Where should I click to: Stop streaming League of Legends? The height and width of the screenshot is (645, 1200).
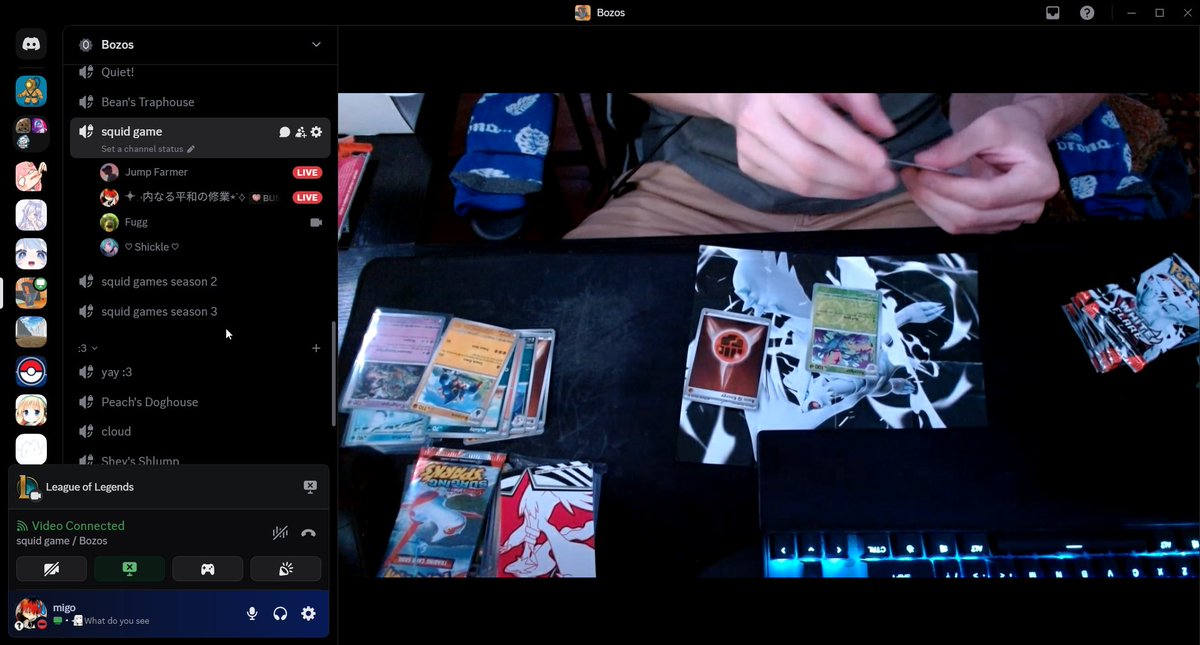tap(310, 487)
